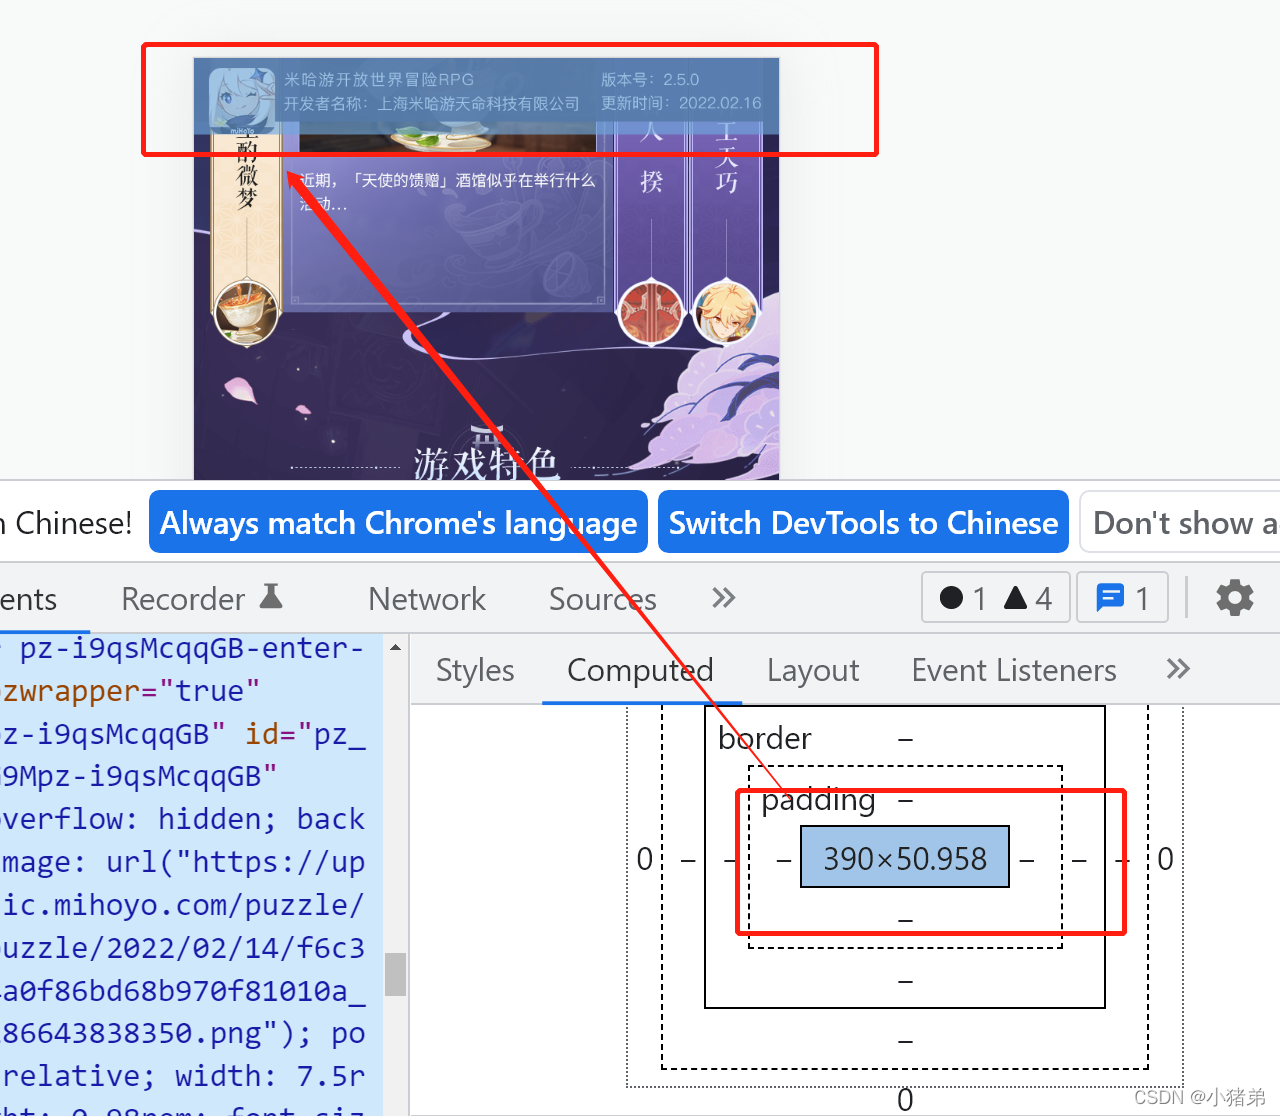
Task: Open the issues counter with message icon
Action: click(1122, 598)
